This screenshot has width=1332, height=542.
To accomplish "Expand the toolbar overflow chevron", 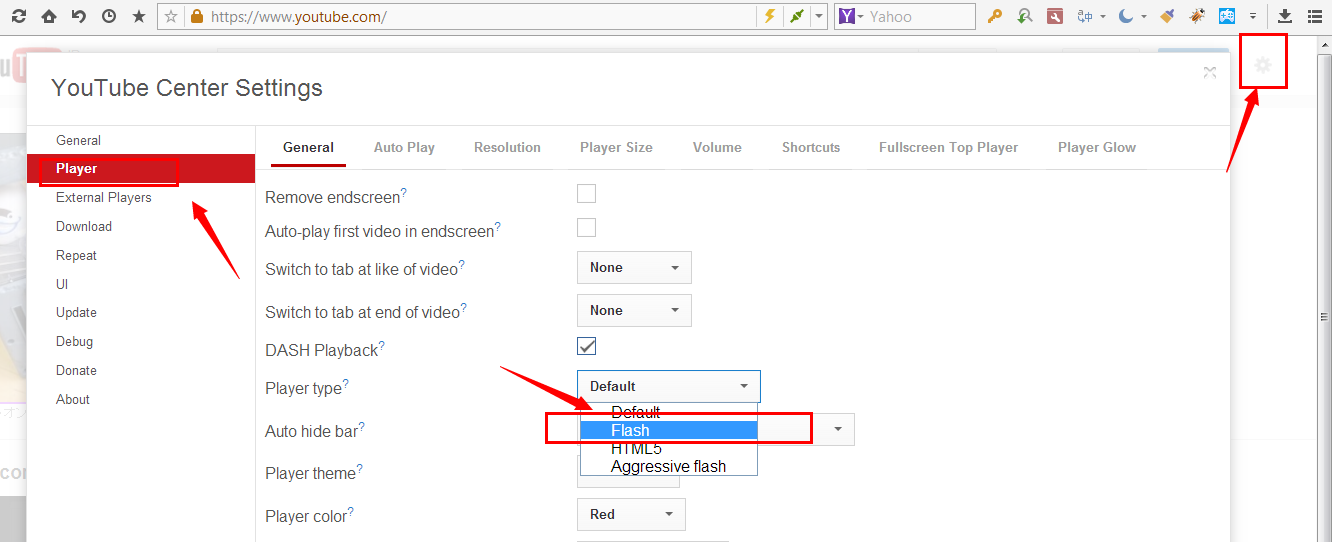I will 1253,17.
